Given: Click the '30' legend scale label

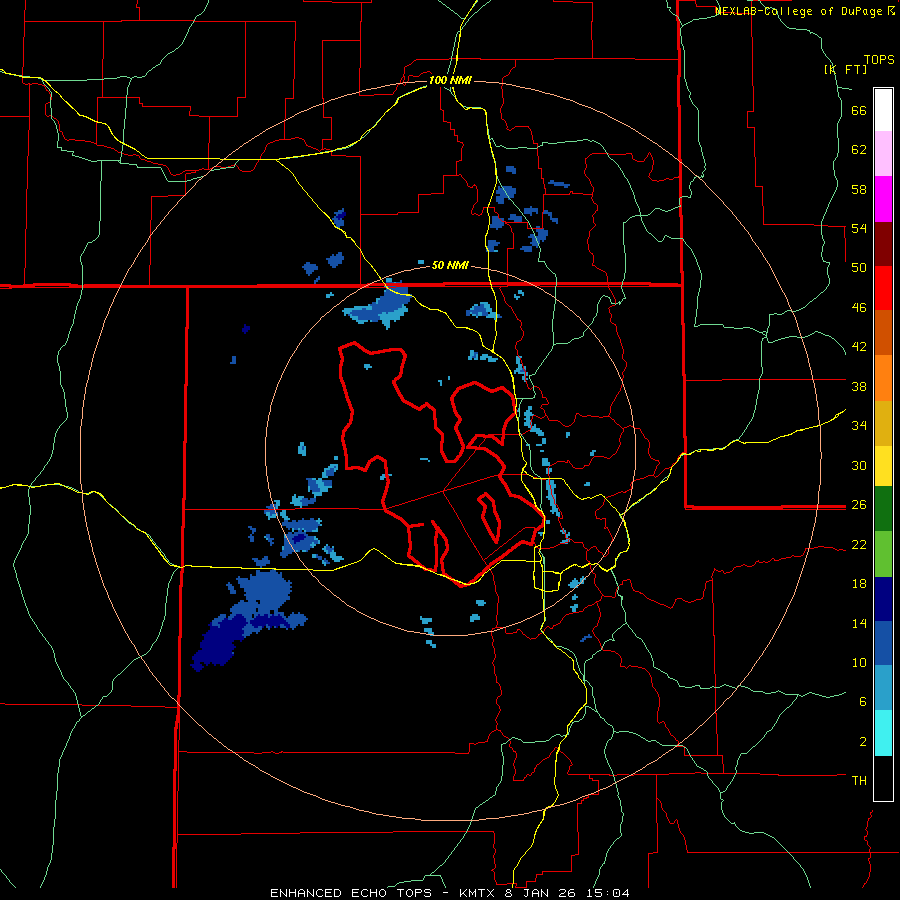Looking at the screenshot, I should [859, 465].
